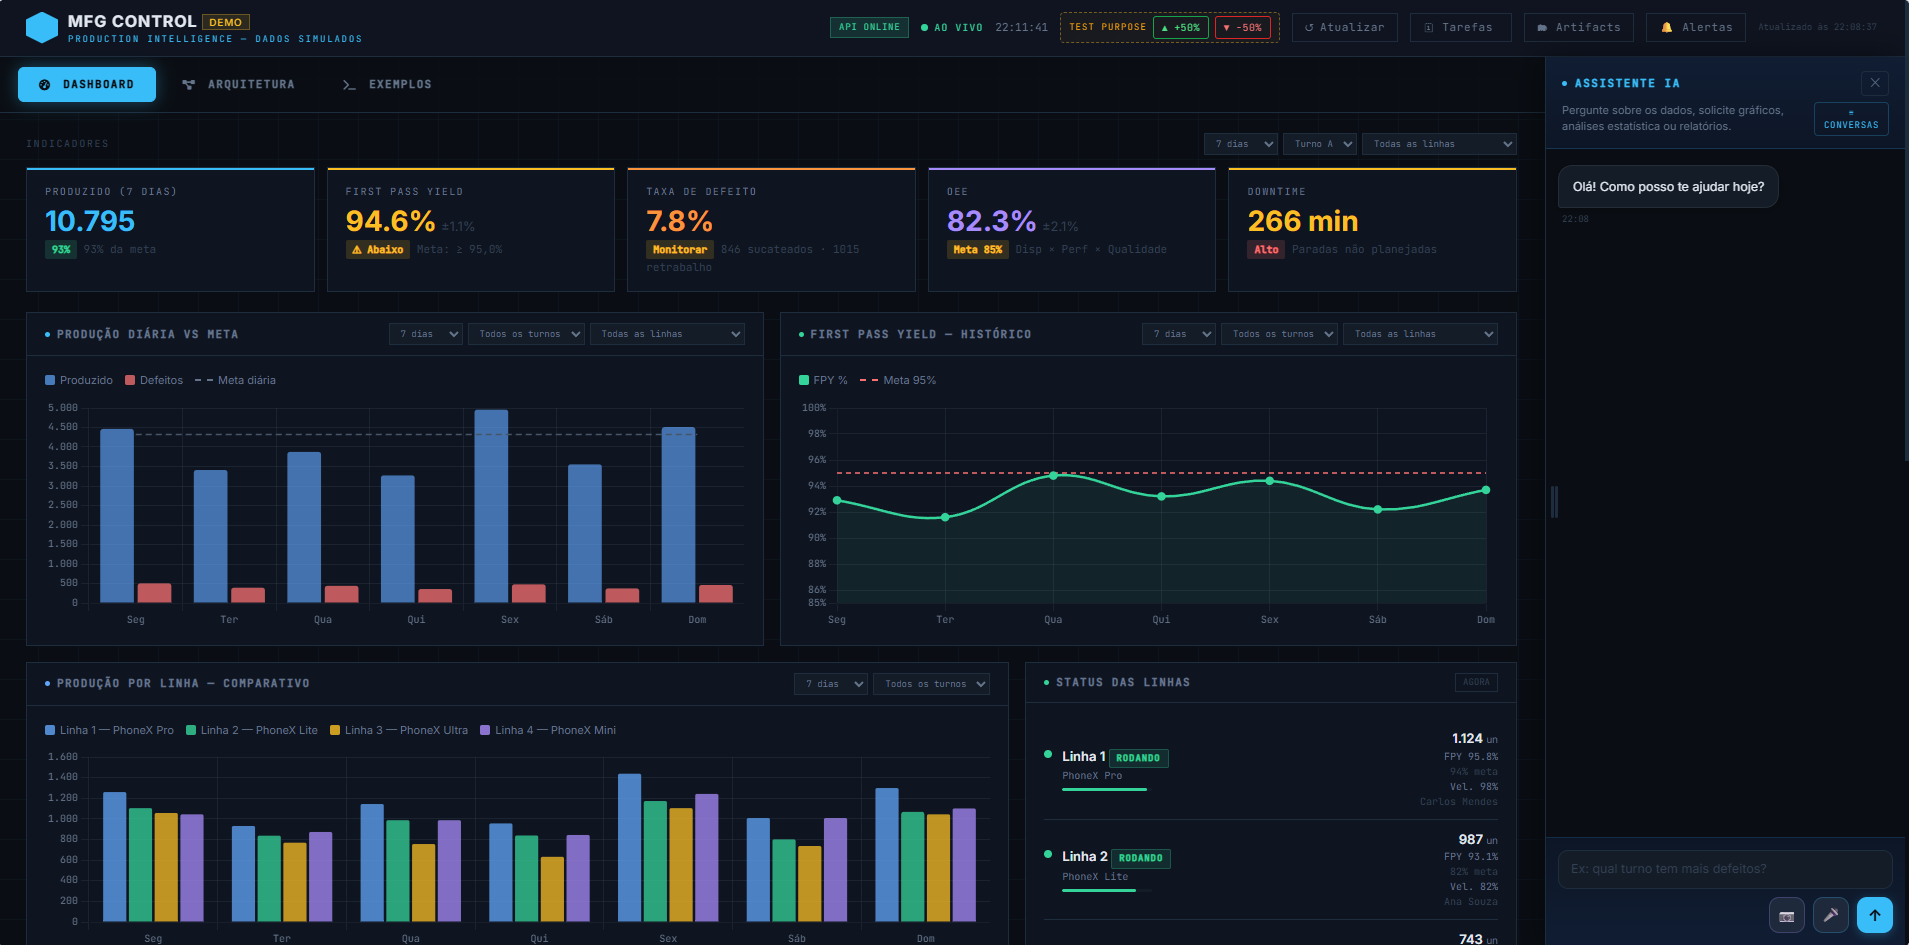
Task: Toggle Produzido legend in daily chart
Action: (x=79, y=380)
